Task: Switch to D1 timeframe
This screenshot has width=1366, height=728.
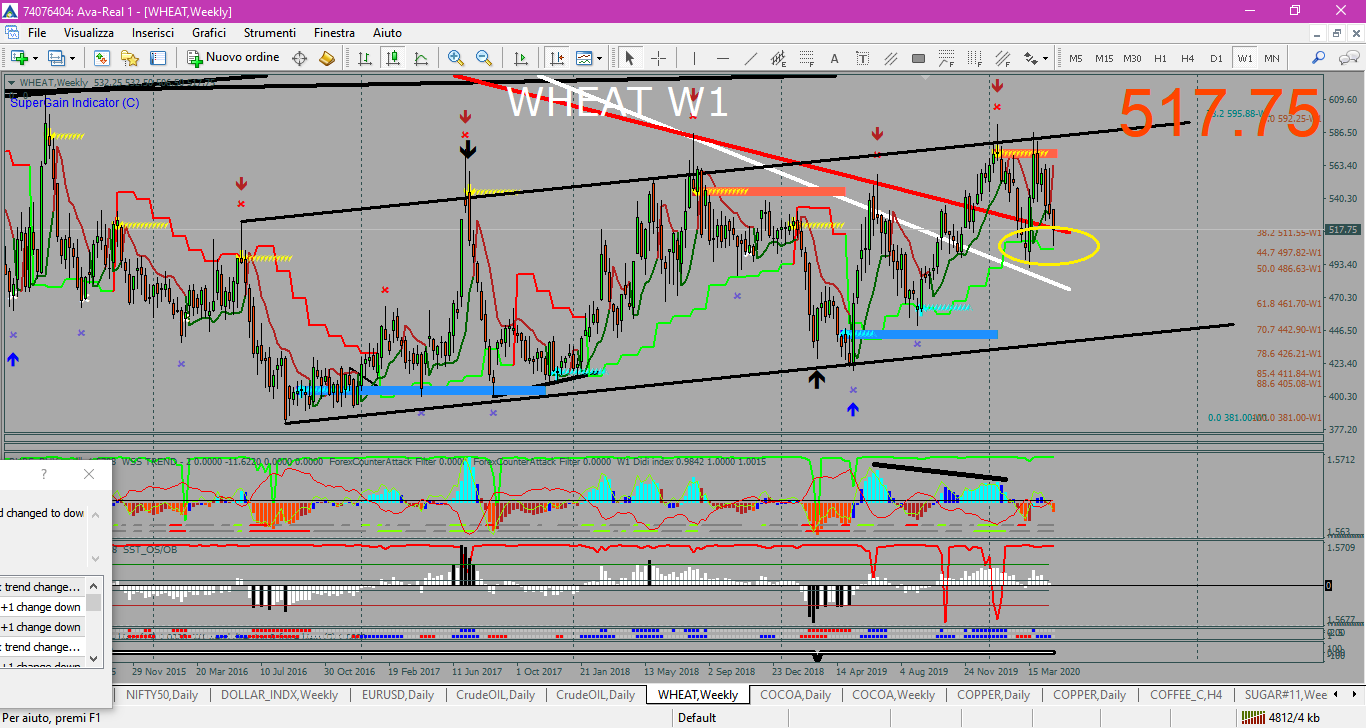Action: click(1216, 58)
